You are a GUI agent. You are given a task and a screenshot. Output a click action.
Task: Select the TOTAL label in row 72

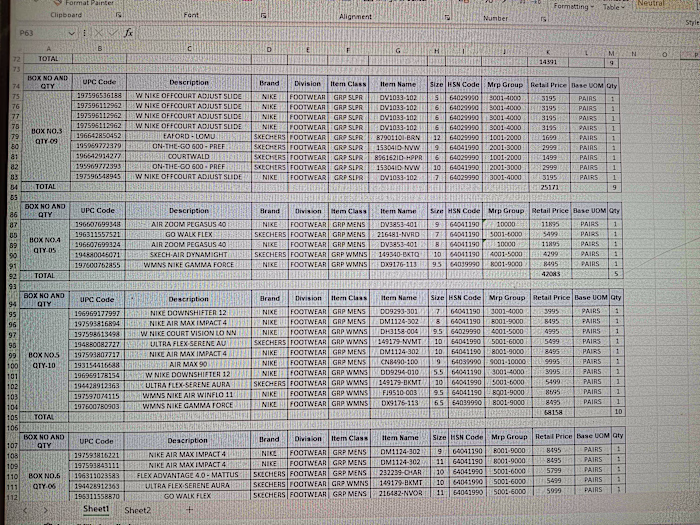tap(48, 58)
